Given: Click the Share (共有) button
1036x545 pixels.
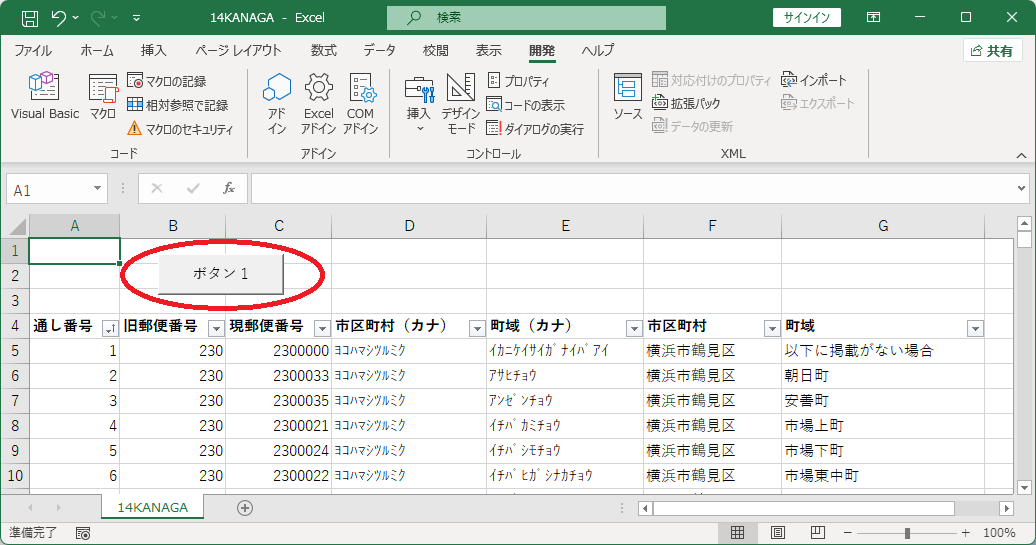Looking at the screenshot, I should [x=992, y=51].
